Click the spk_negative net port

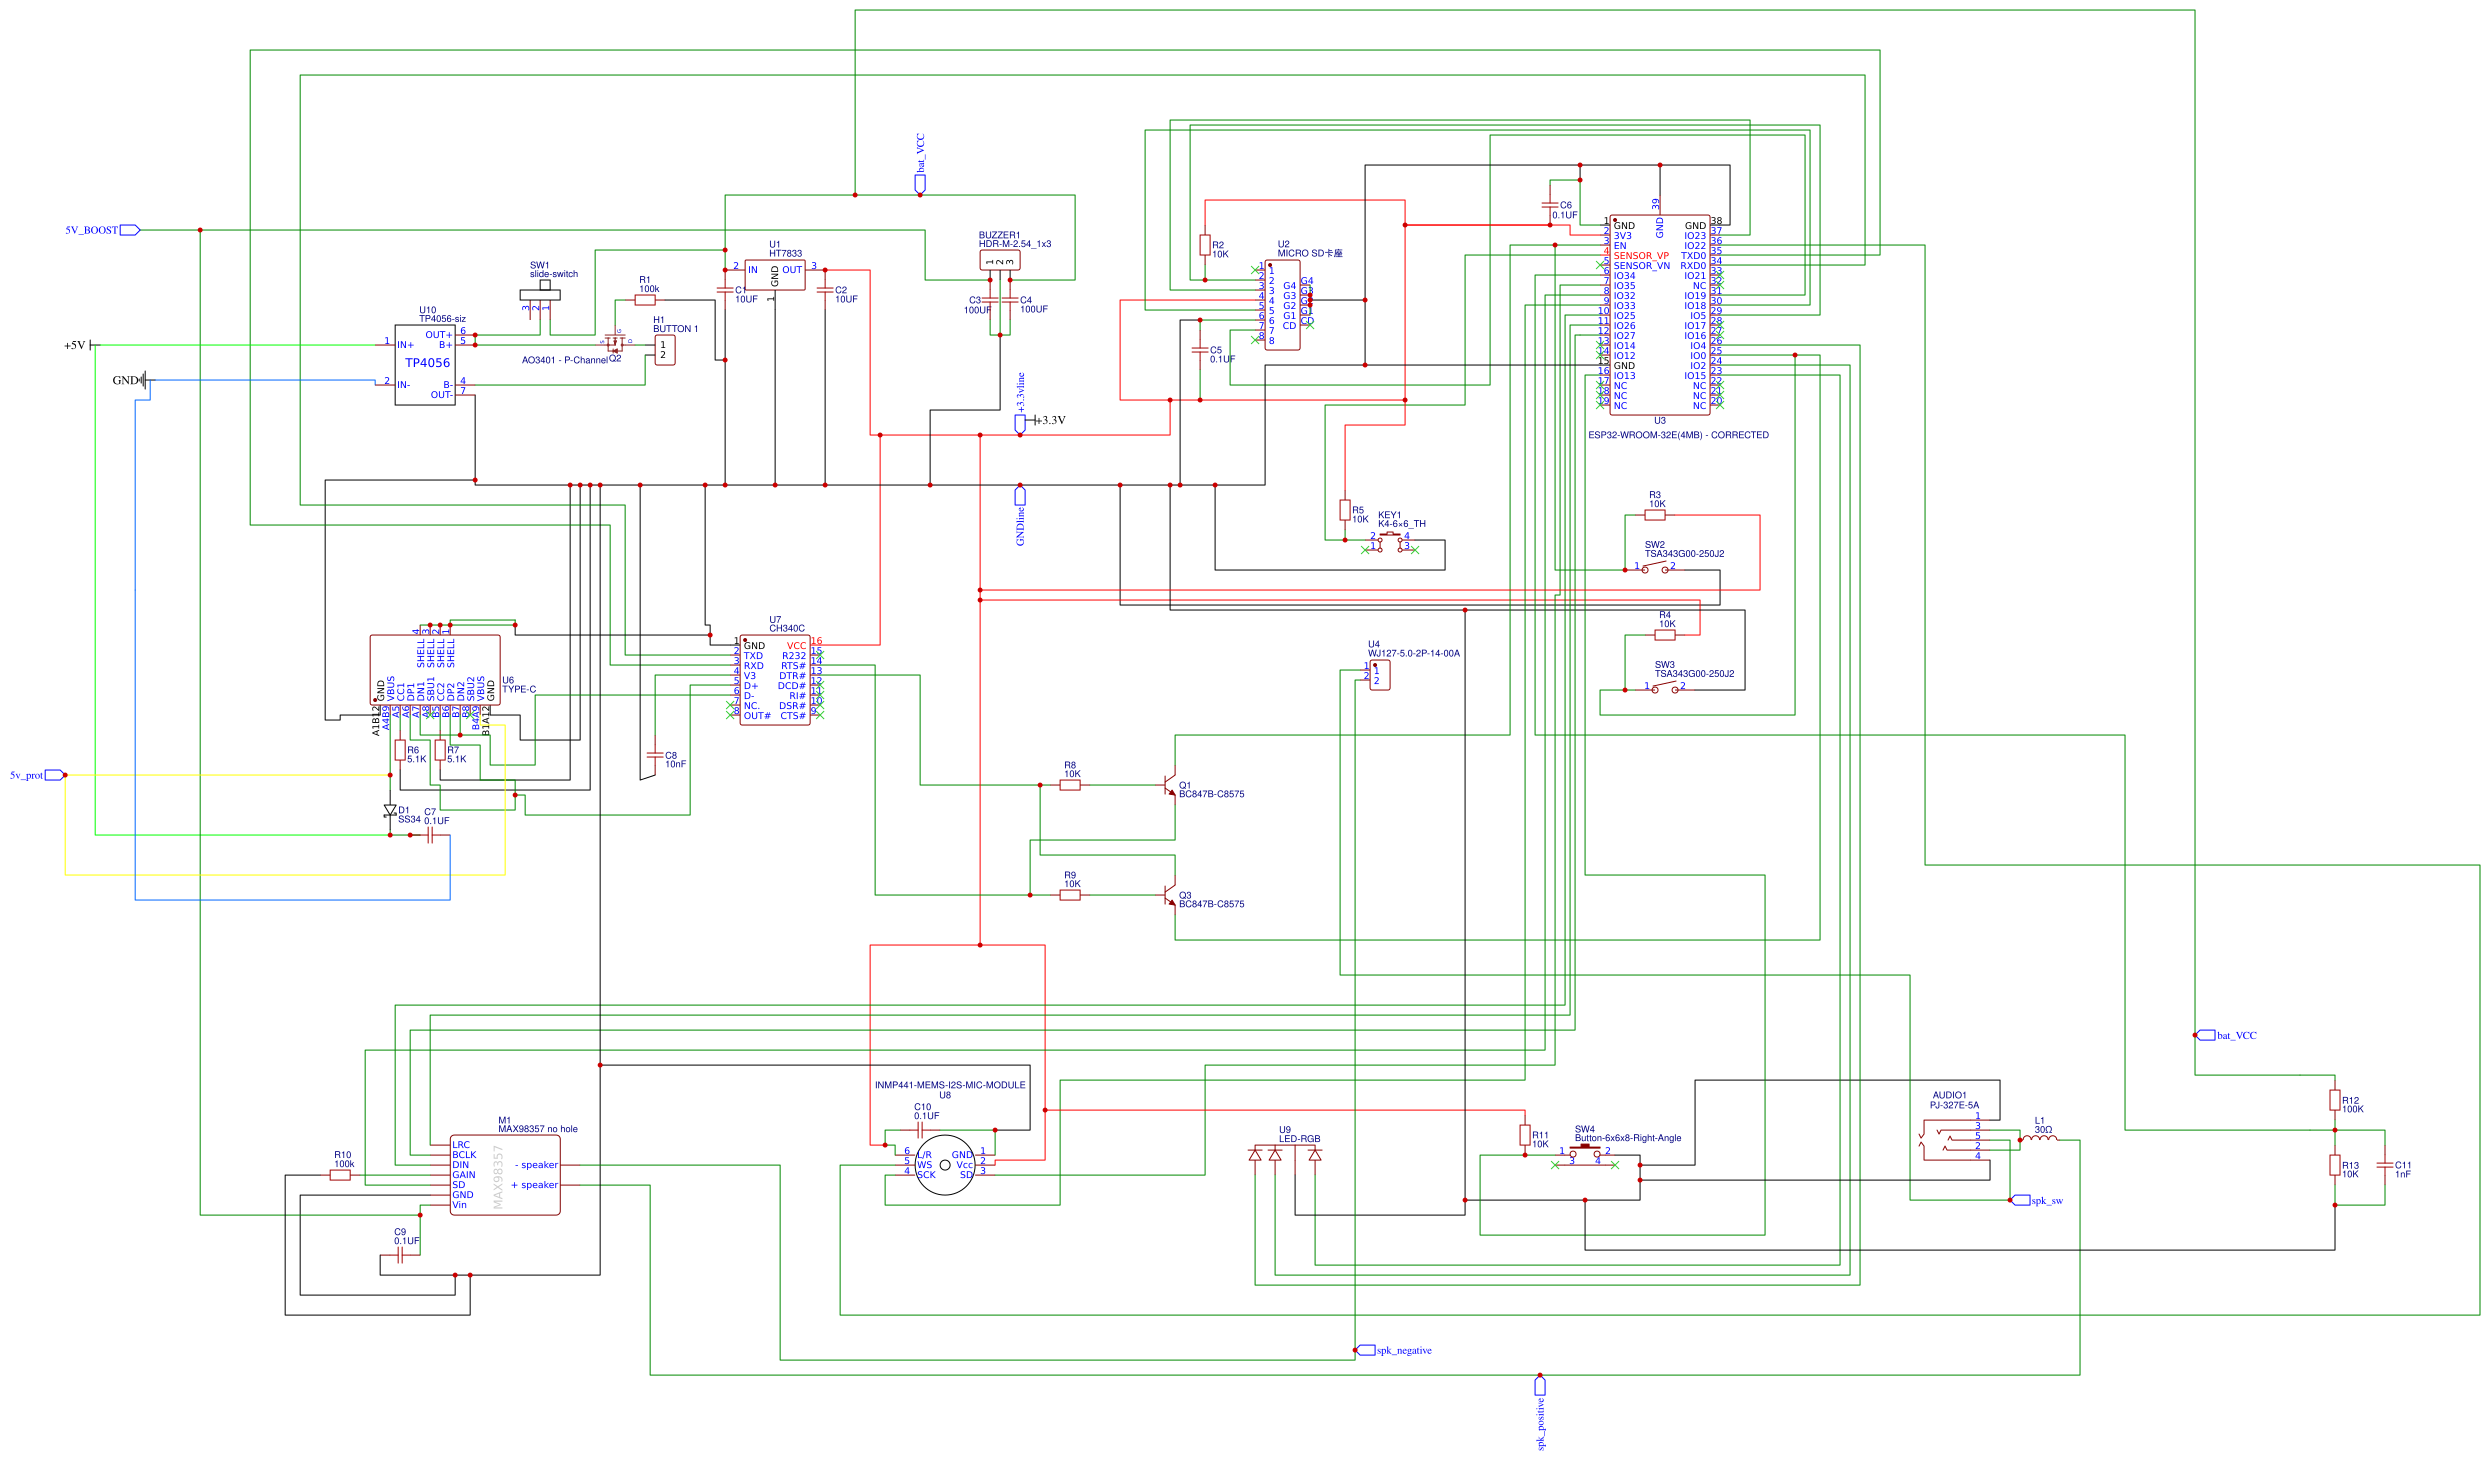coord(1394,1350)
